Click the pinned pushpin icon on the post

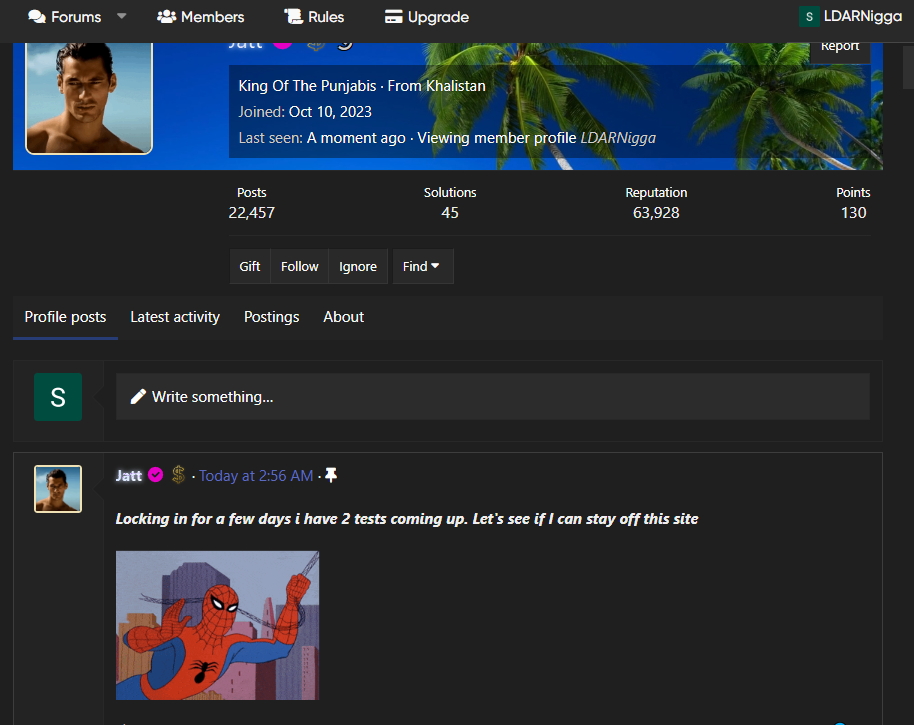click(331, 476)
